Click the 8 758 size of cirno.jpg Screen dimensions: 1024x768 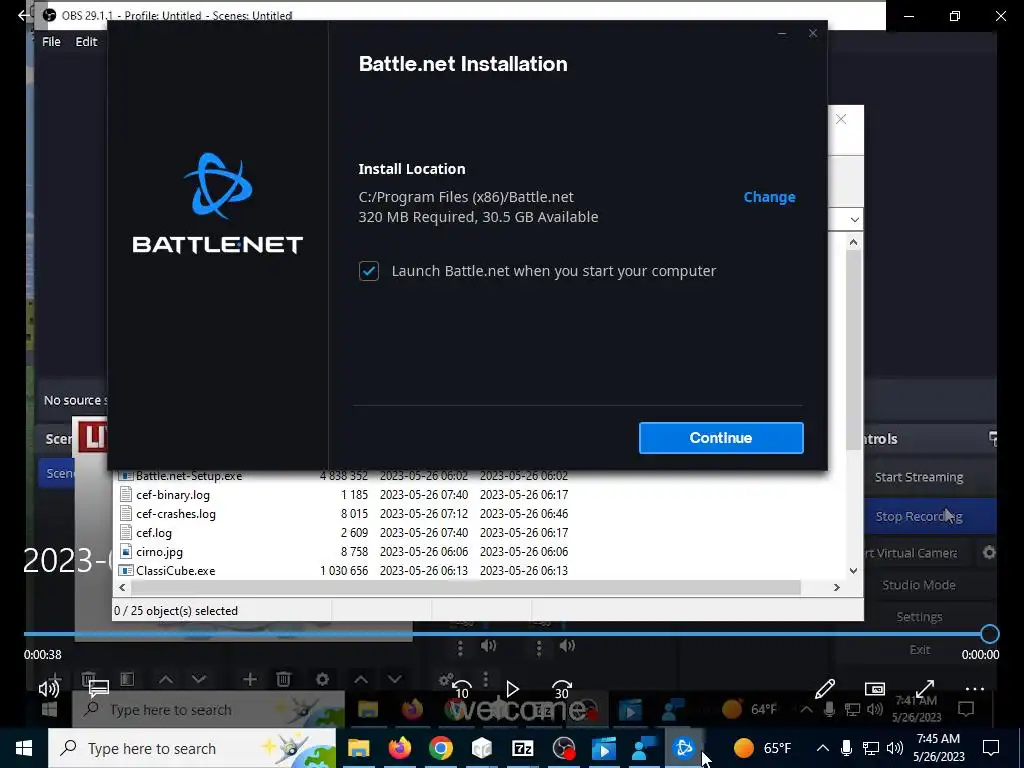tap(355, 552)
